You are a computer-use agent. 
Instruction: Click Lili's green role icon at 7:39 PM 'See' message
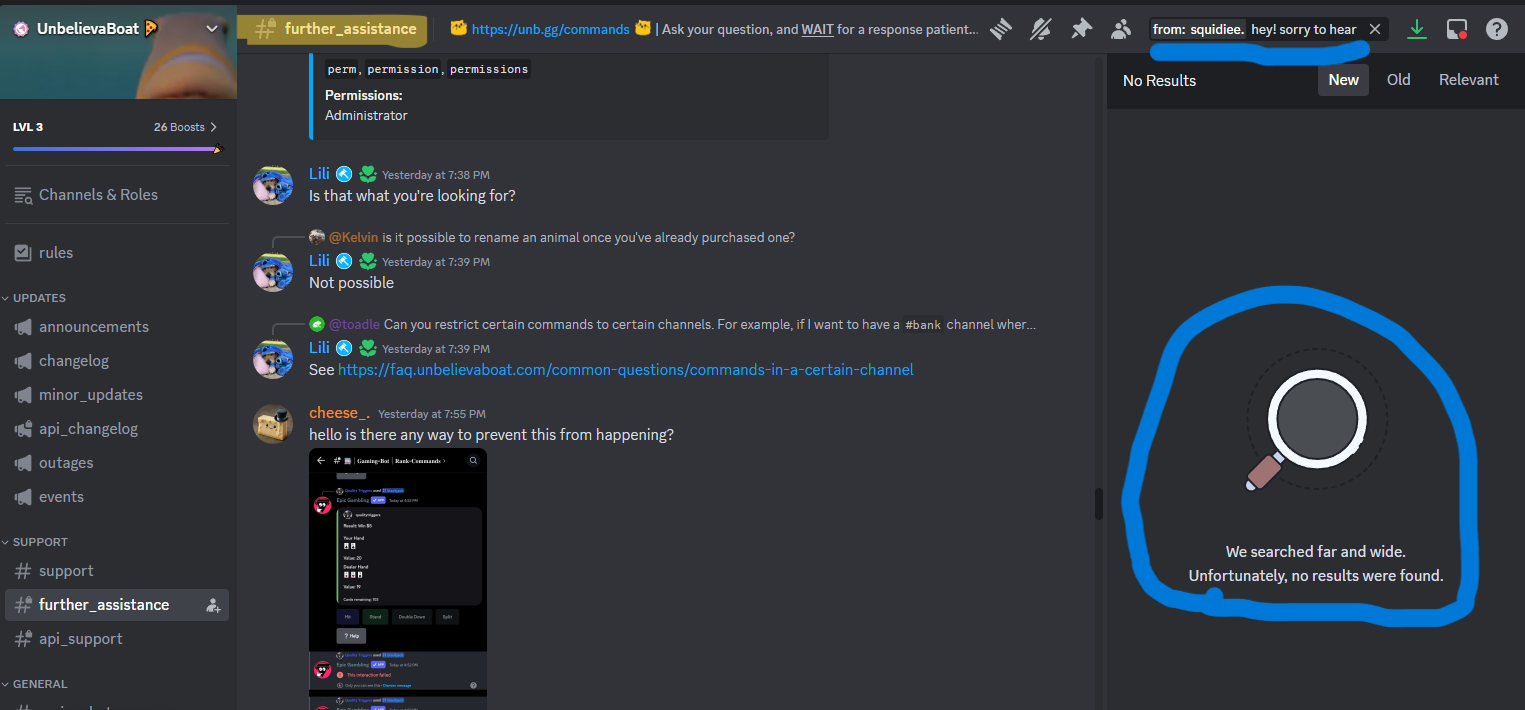(367, 348)
